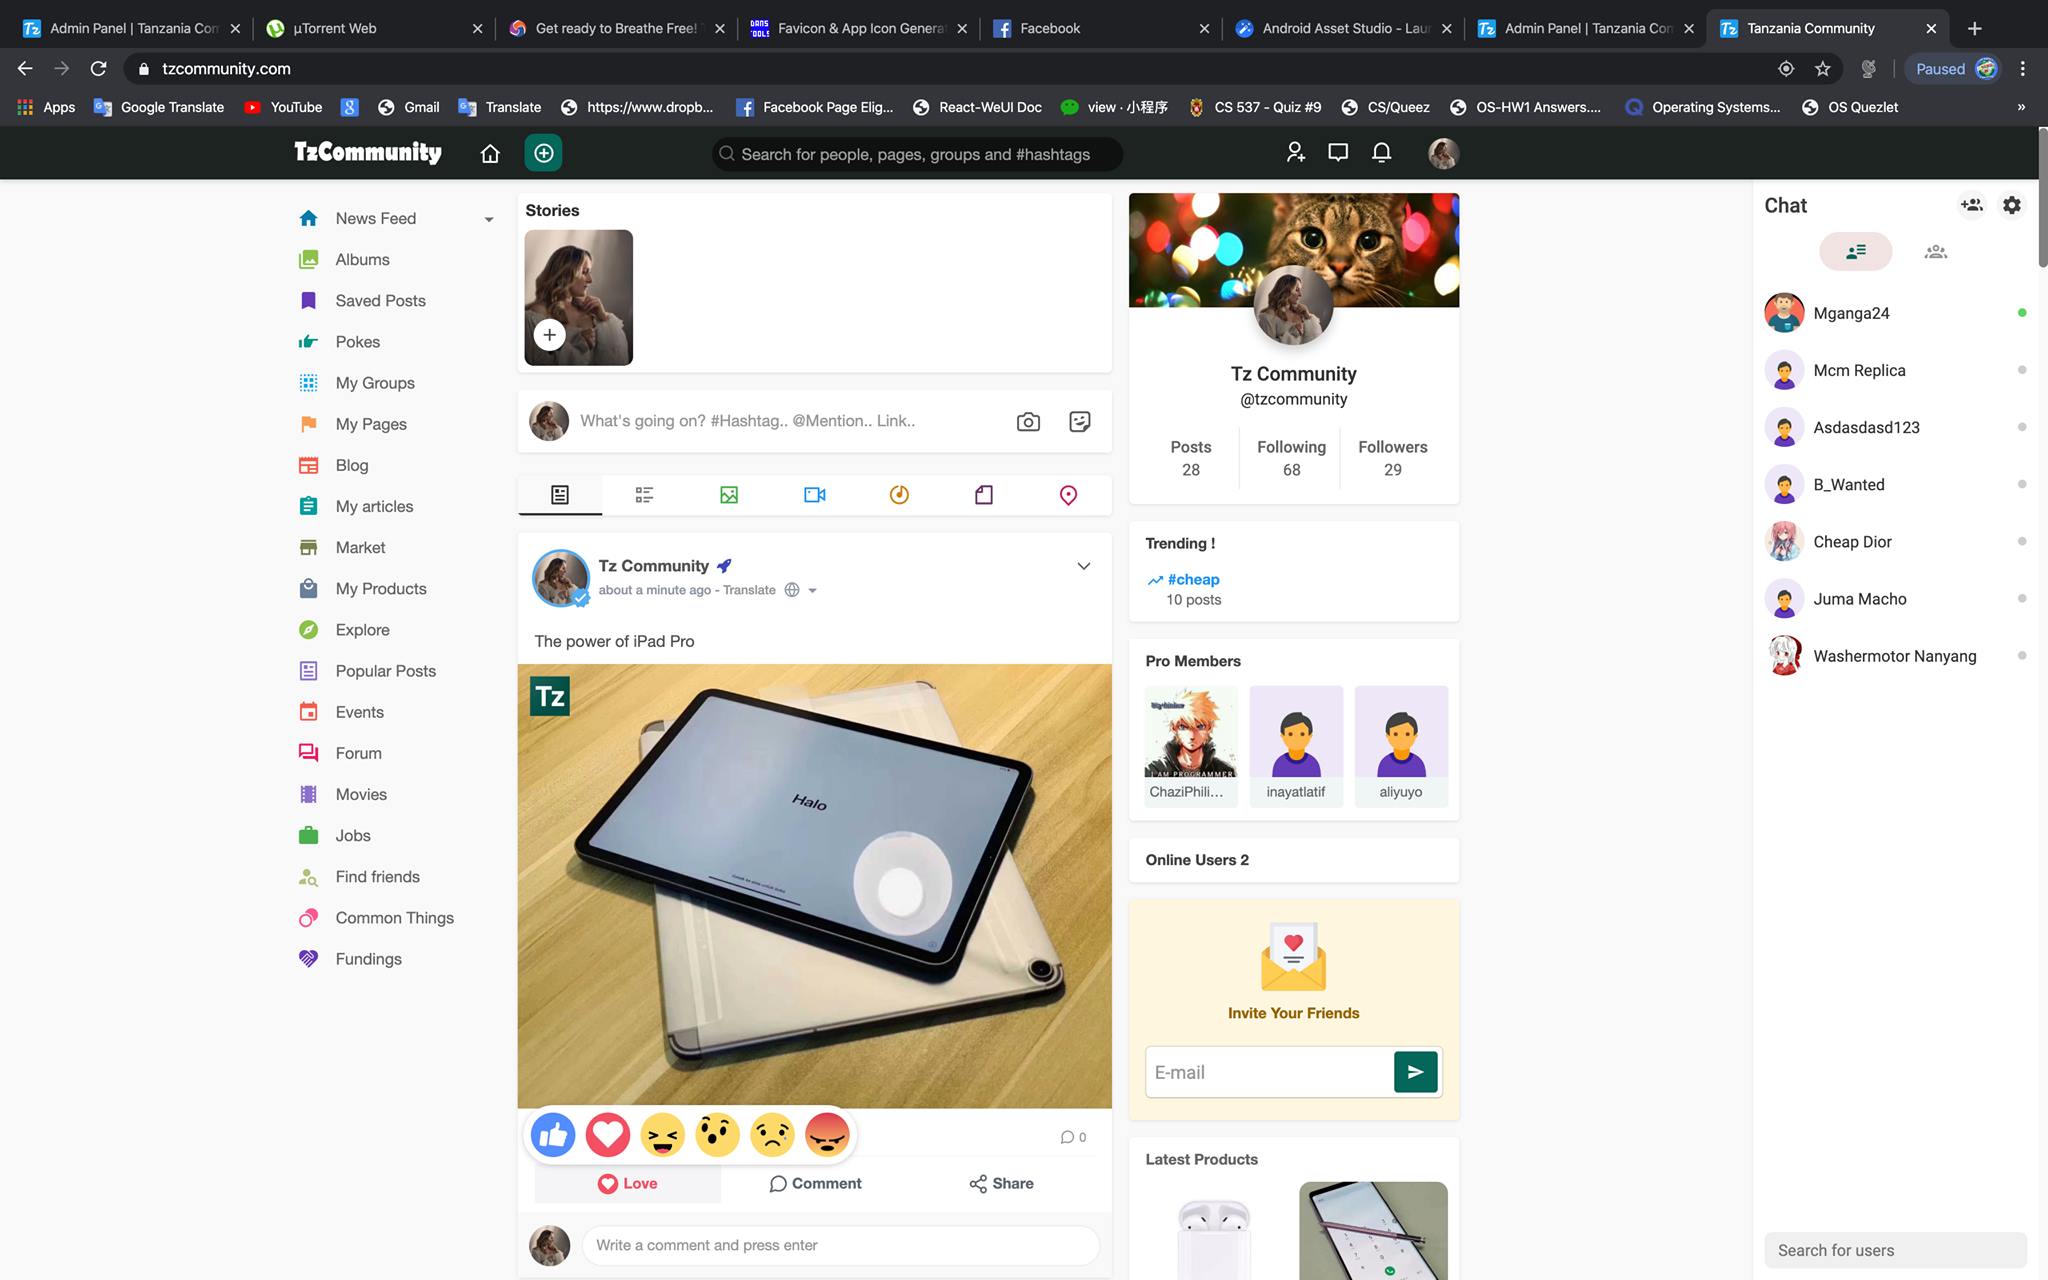Open the Apps shortcut in bookmarks bar
Viewport: 2048px width, 1280px height.
(46, 107)
